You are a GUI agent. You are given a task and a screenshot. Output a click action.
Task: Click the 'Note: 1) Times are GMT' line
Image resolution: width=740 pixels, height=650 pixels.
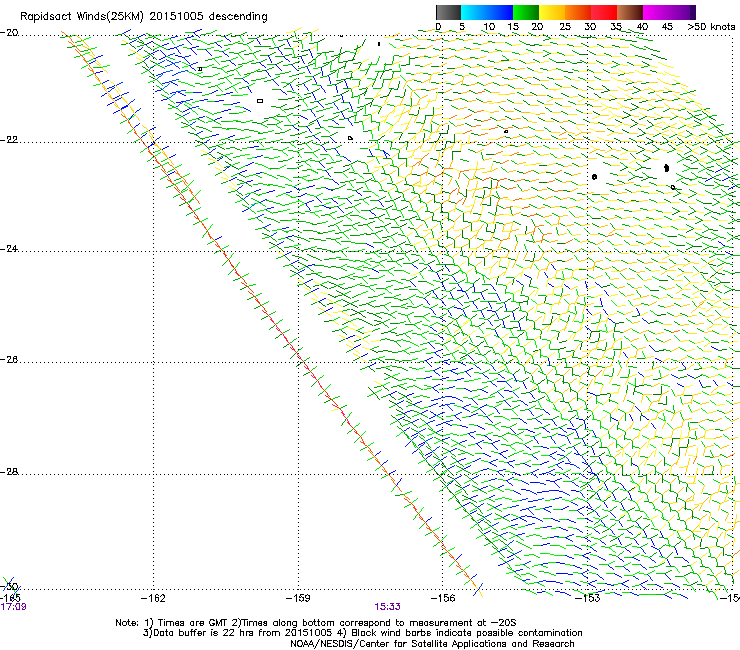click(315, 623)
